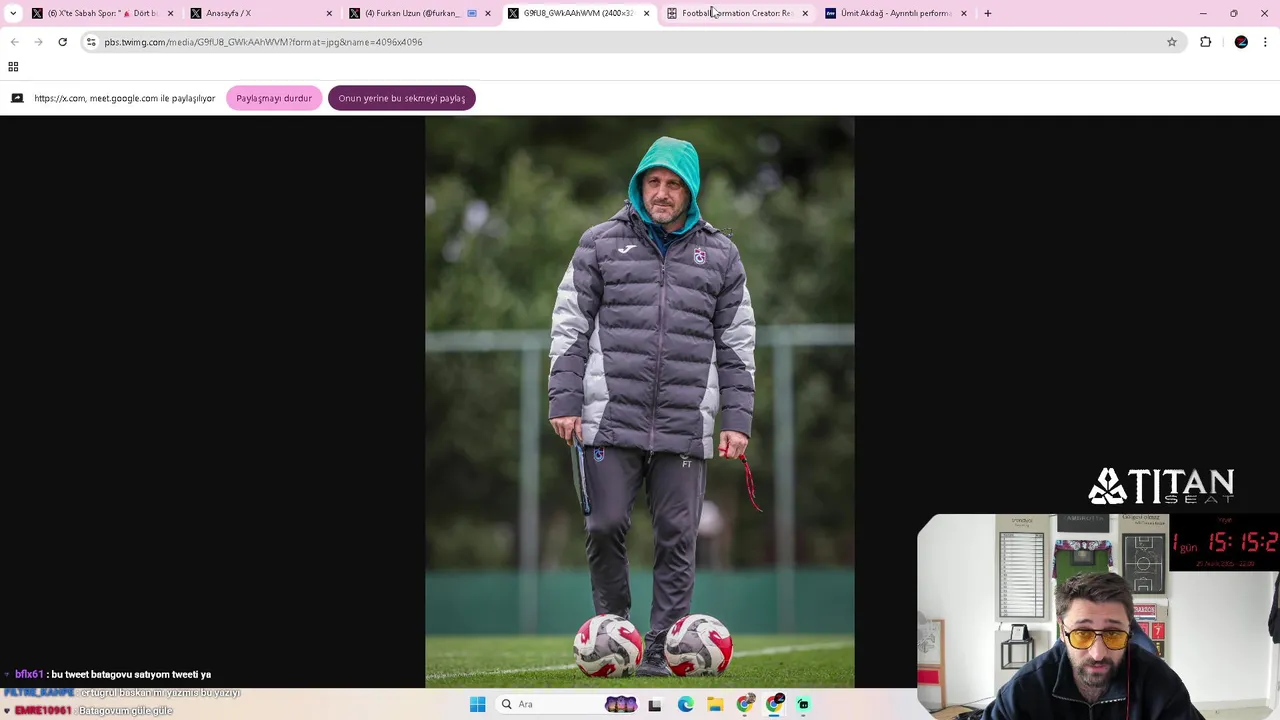The image size is (1280, 720).
Task: Switch to the Ümit Akdağ tab
Action: coord(896,13)
